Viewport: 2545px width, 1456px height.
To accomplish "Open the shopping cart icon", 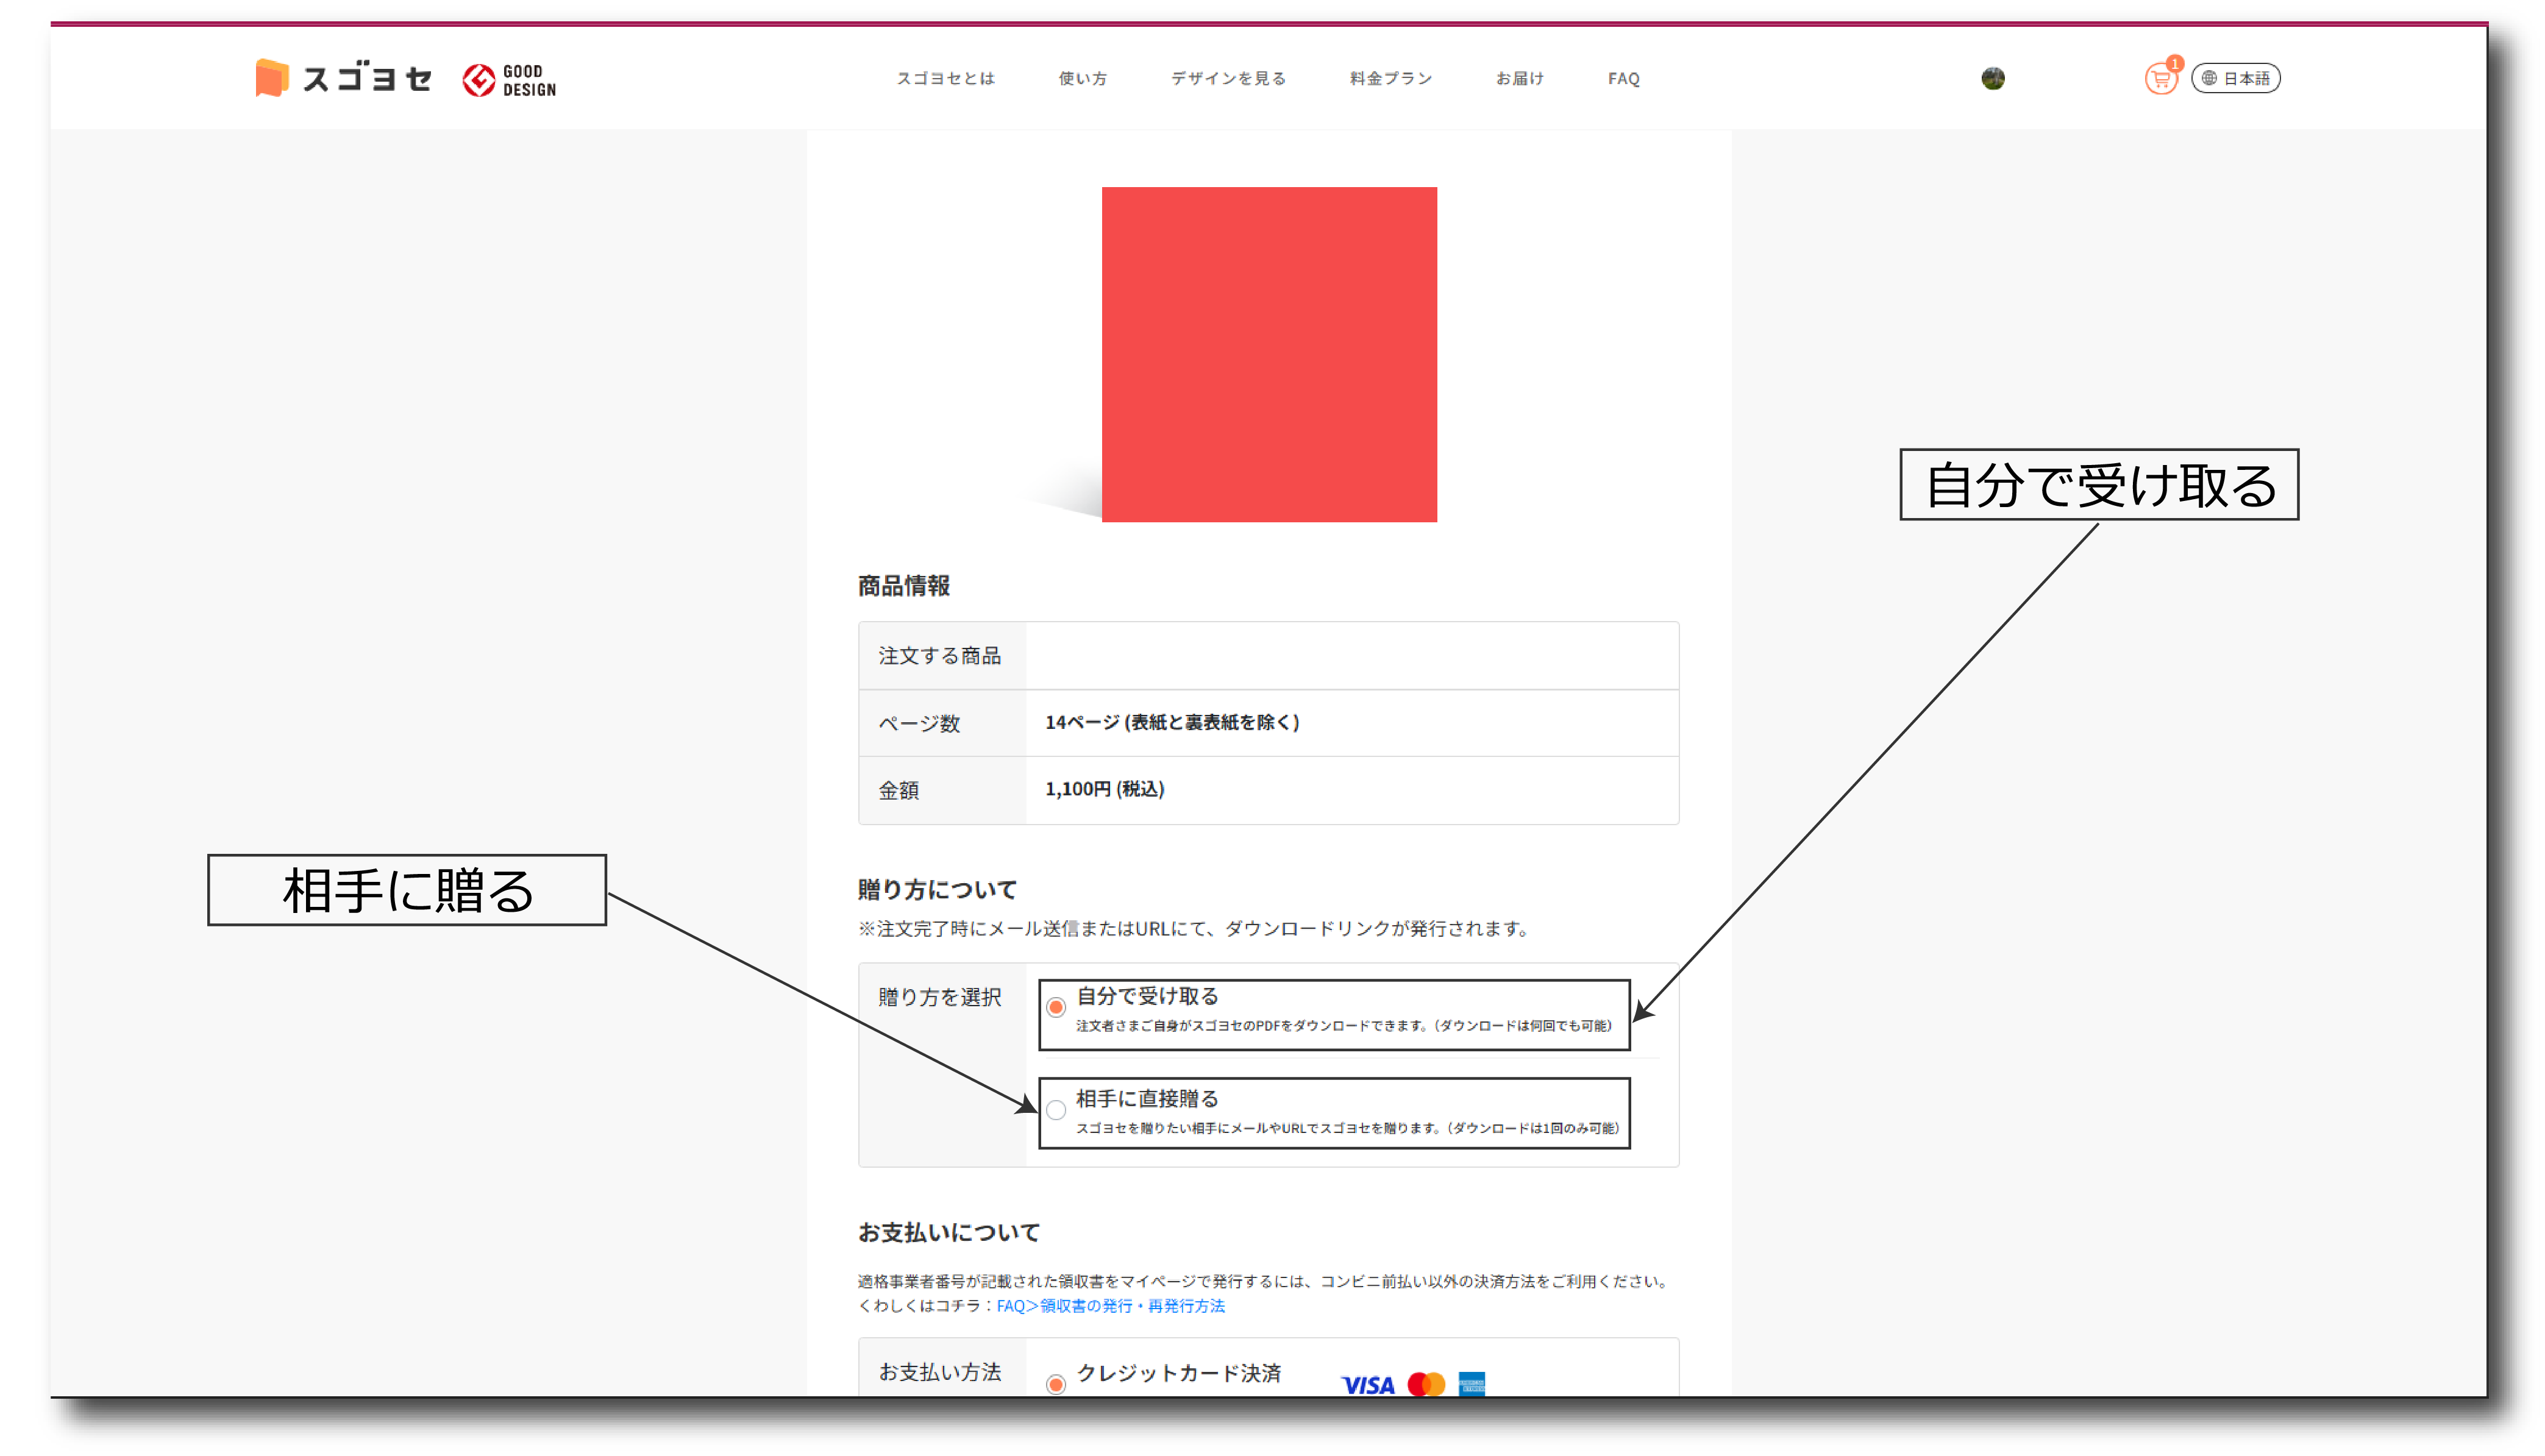I will [x=2160, y=80].
